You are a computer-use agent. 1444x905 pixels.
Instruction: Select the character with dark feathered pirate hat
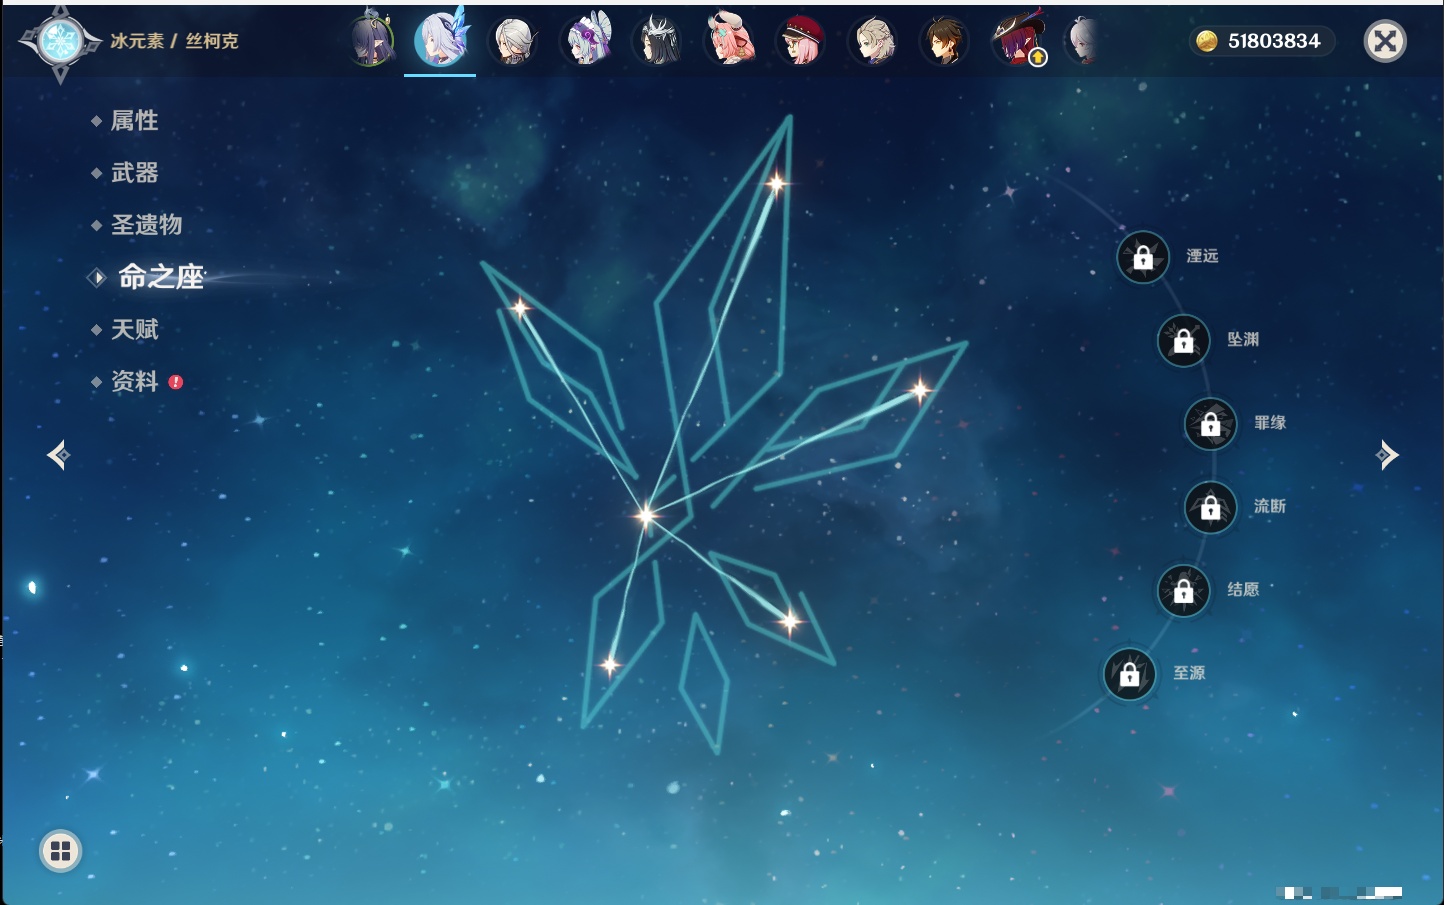(1017, 39)
